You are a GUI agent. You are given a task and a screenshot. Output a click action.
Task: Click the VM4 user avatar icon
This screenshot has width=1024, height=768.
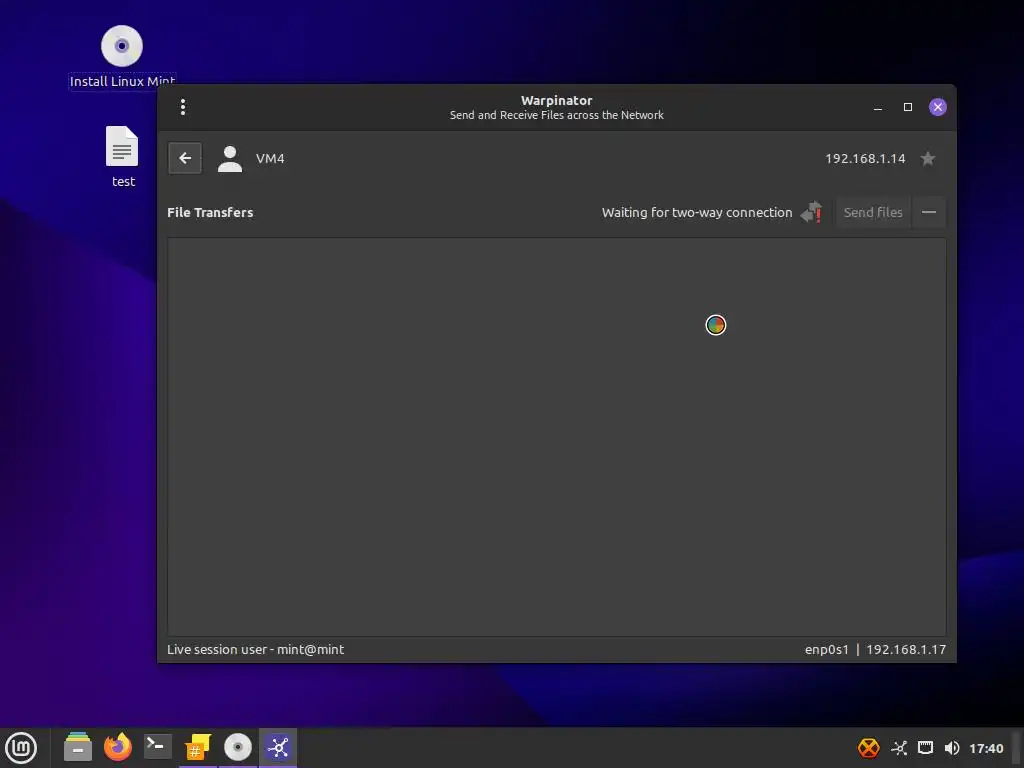point(230,159)
